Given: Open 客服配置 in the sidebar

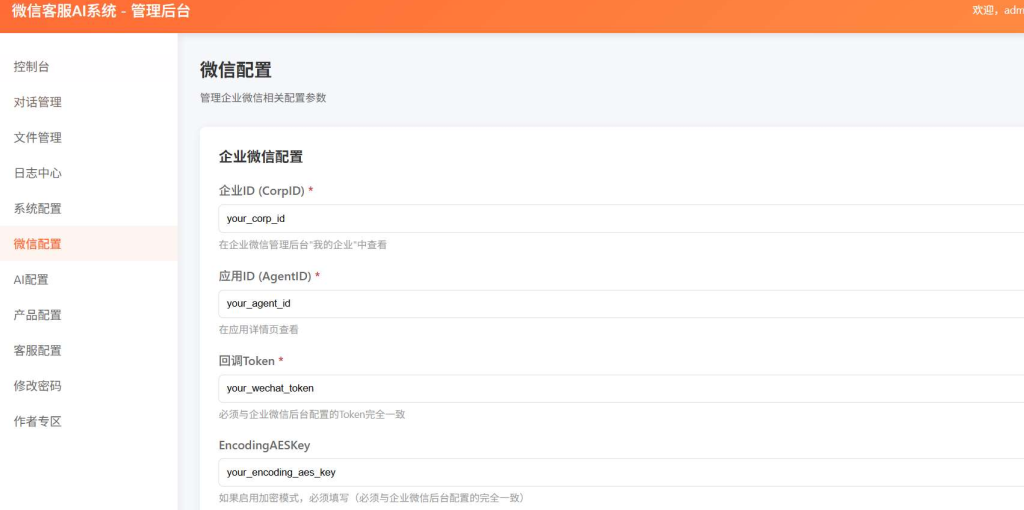Looking at the screenshot, I should [88, 351].
